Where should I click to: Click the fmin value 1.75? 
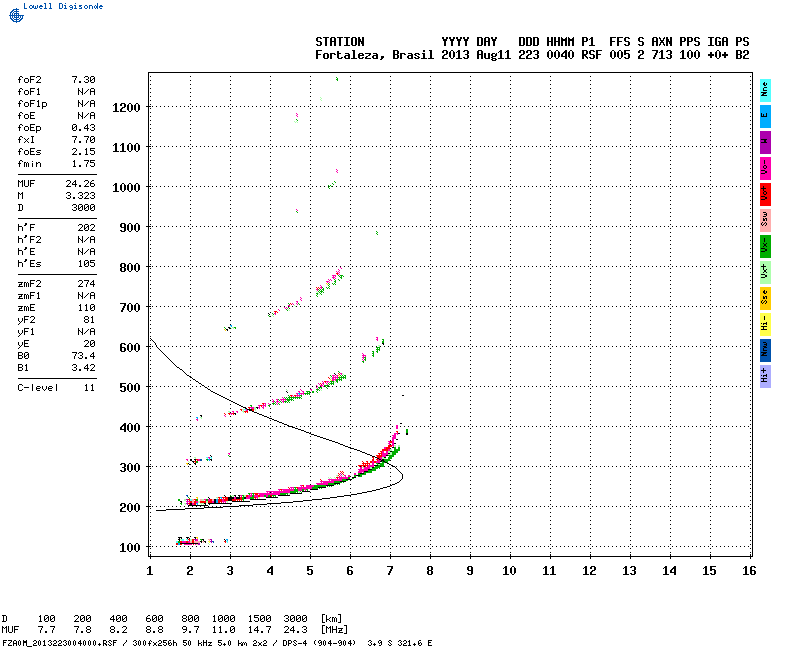click(x=83, y=164)
